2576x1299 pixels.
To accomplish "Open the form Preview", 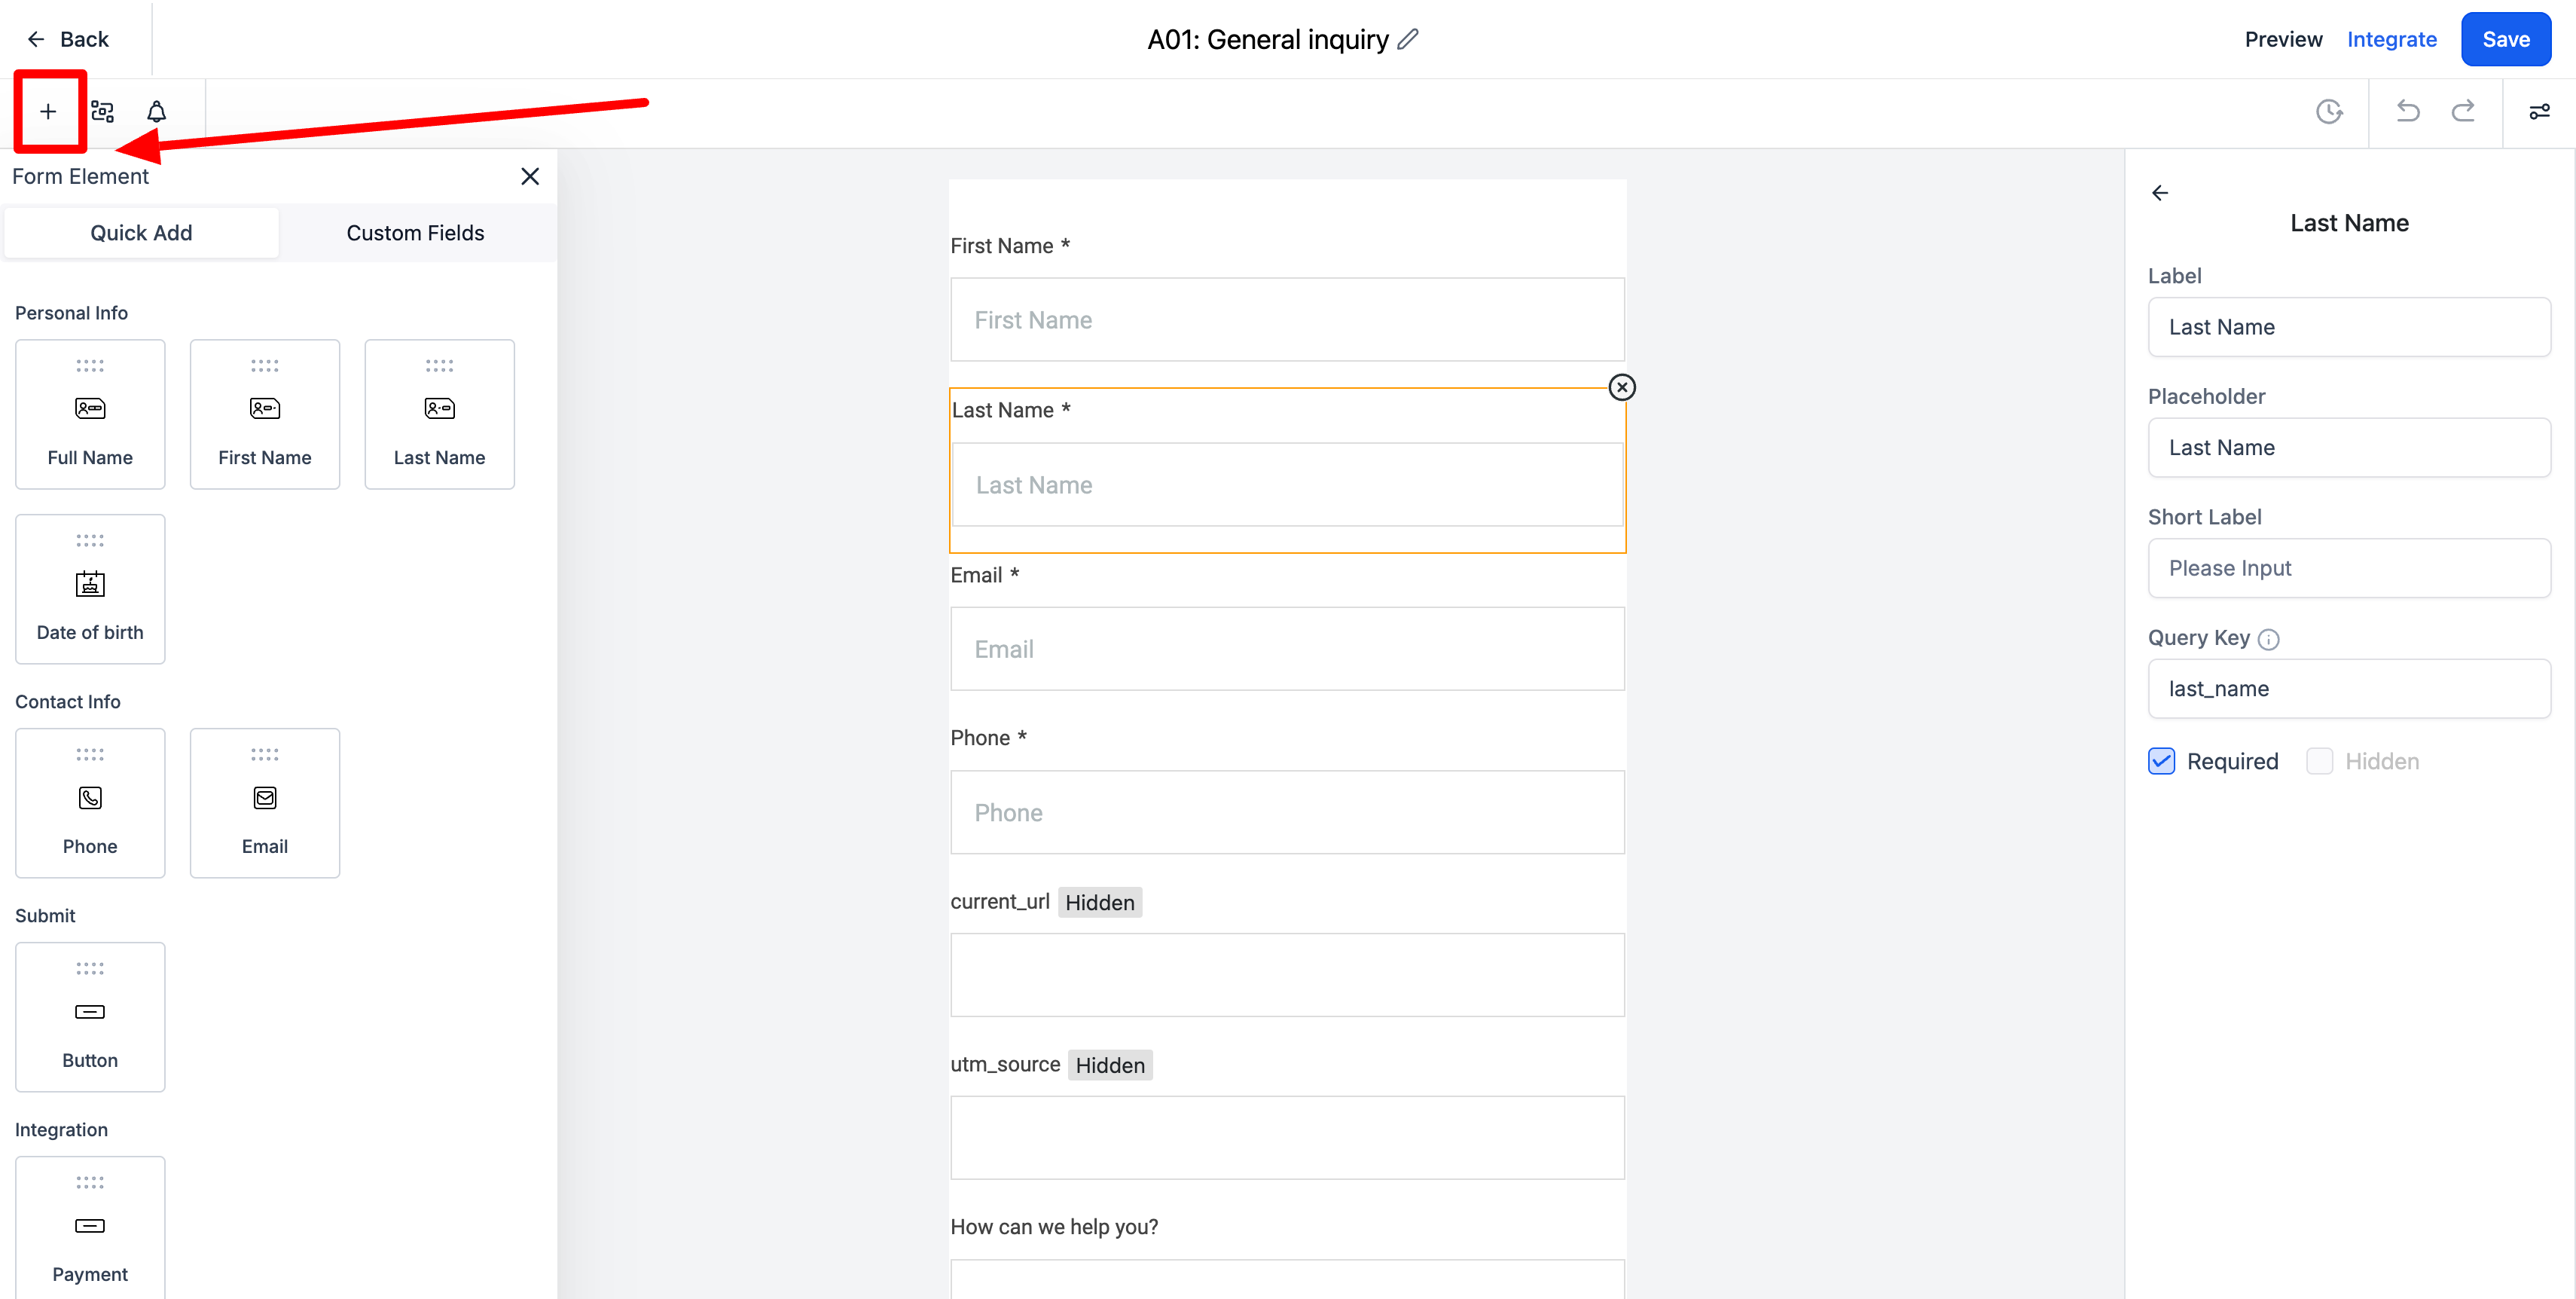I will pyautogui.click(x=2283, y=39).
